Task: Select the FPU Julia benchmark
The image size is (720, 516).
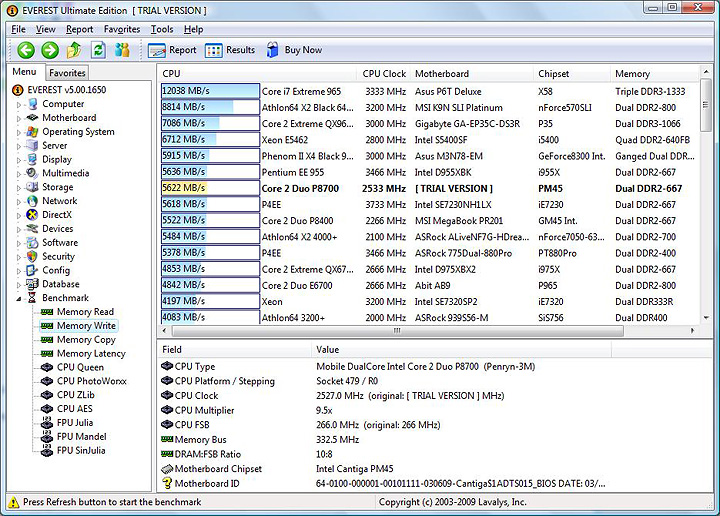Action: click(x=75, y=423)
